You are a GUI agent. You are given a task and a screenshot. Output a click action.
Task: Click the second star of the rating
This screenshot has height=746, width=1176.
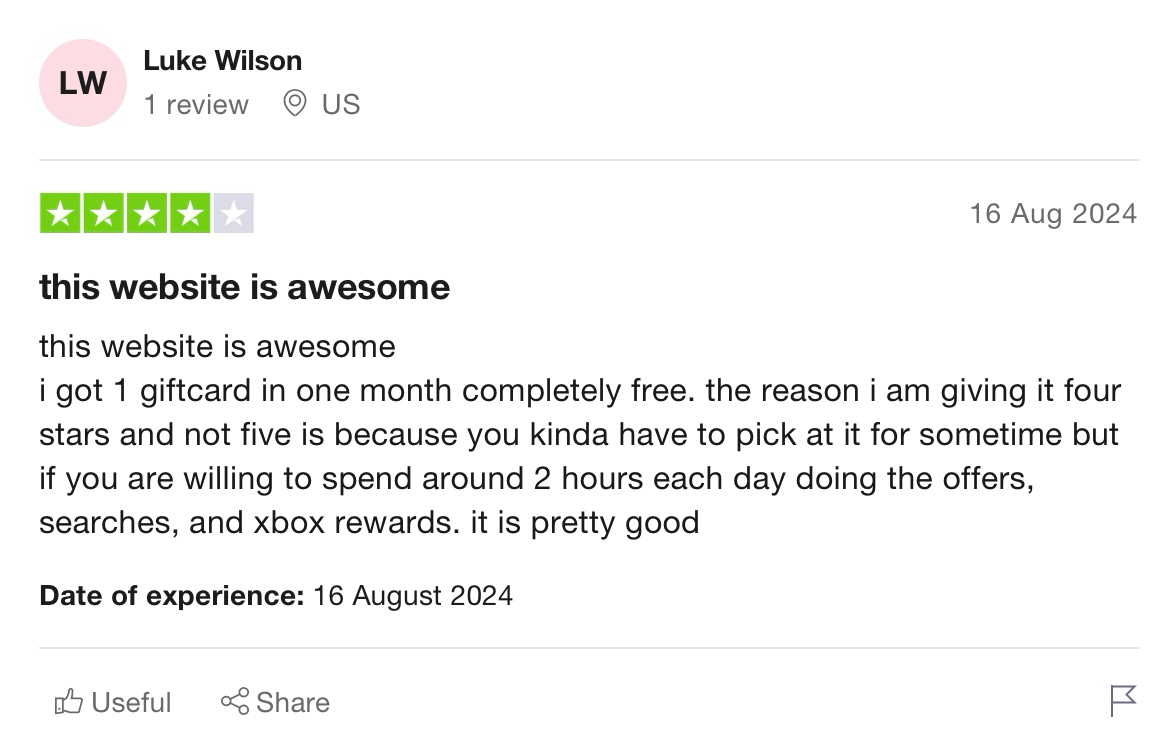(103, 212)
